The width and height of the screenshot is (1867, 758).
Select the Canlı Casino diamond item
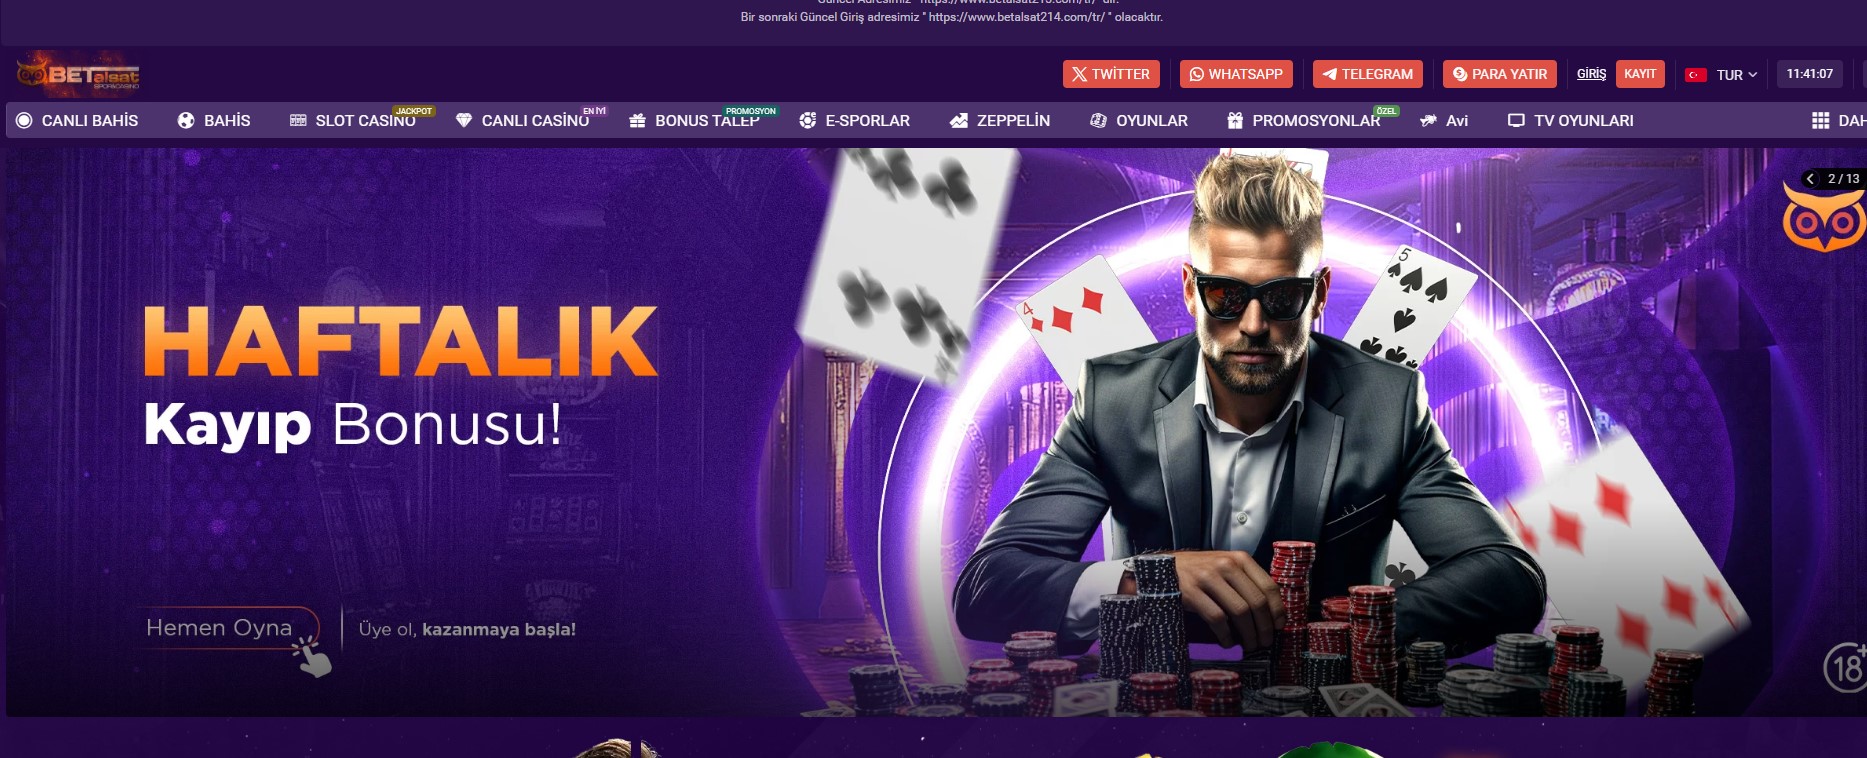click(x=522, y=120)
